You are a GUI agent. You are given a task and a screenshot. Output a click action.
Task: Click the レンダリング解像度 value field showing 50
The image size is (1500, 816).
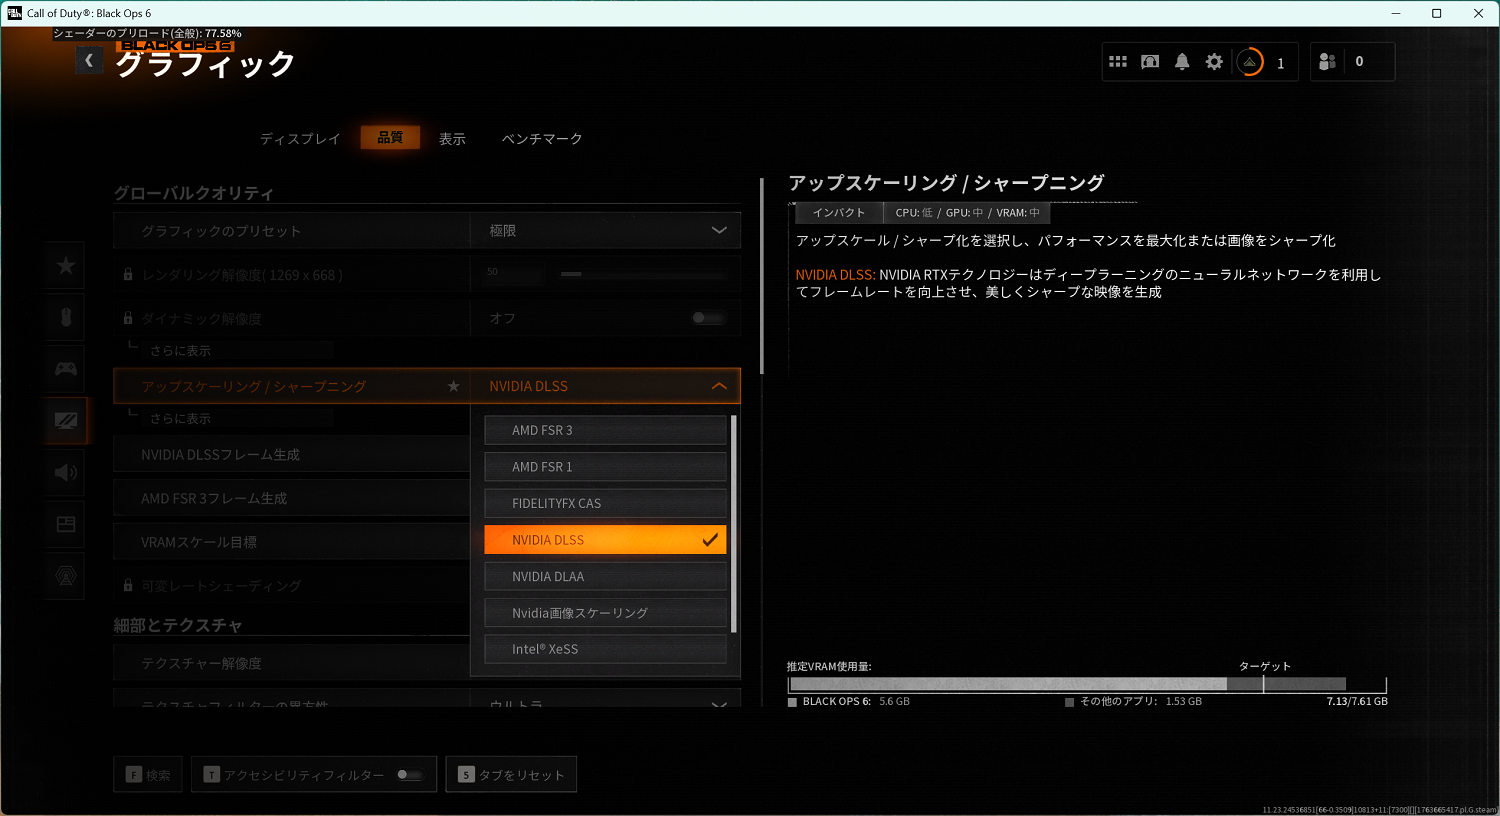click(514, 273)
